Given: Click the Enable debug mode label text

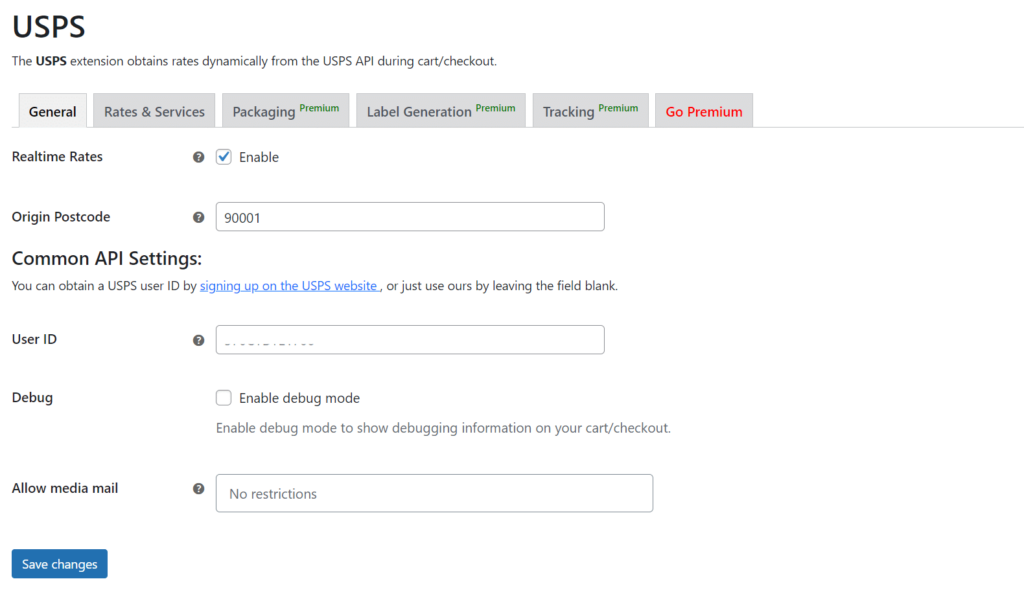Looking at the screenshot, I should [x=299, y=398].
